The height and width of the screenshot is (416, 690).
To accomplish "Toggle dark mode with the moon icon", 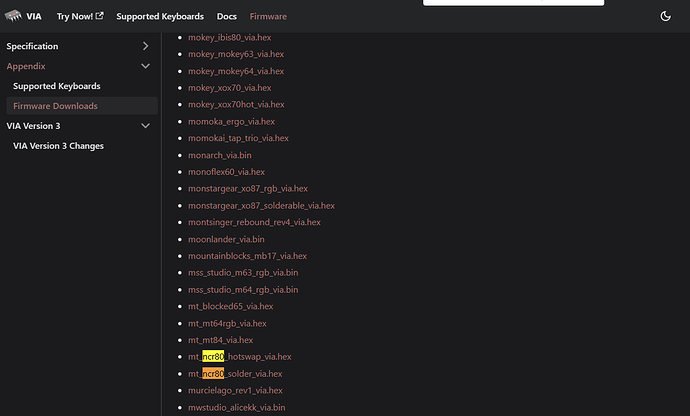I will point(665,16).
